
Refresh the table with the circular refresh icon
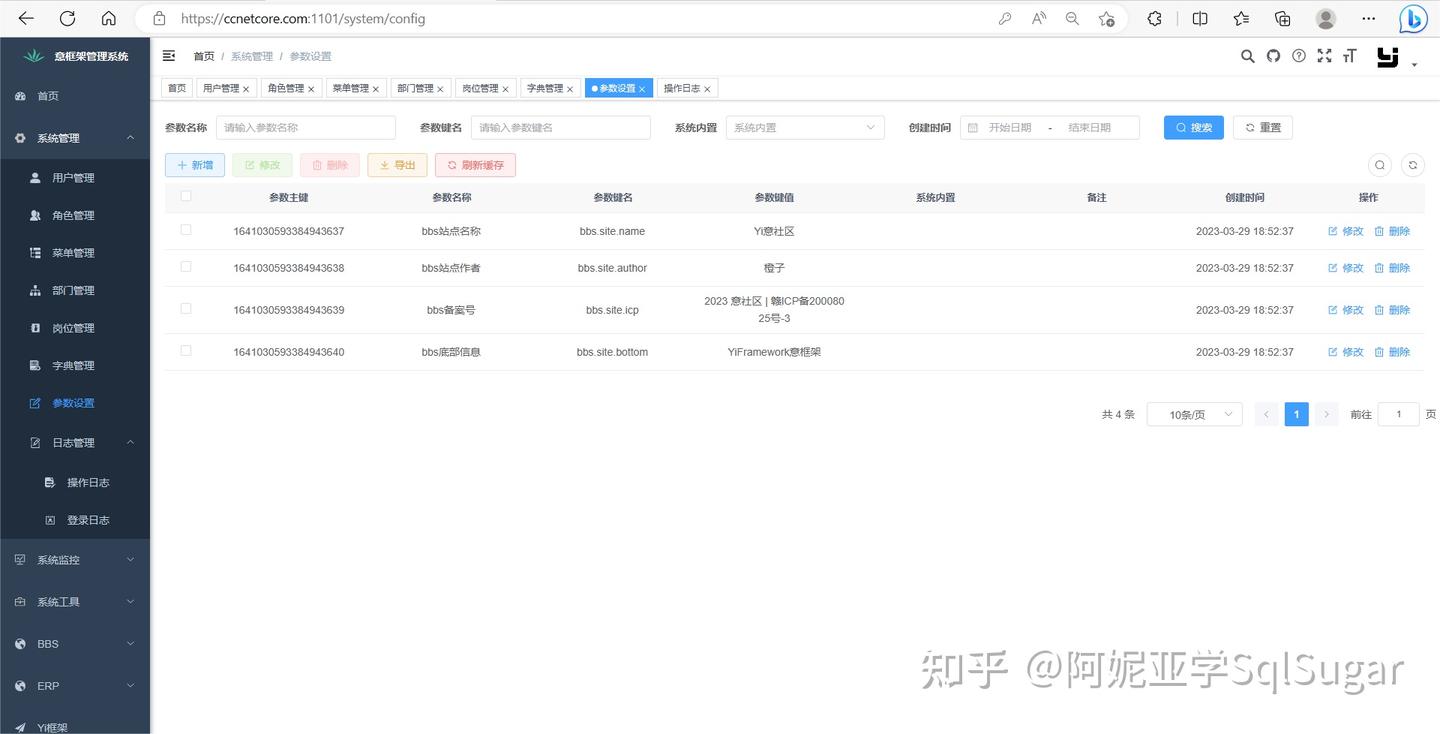click(1413, 165)
